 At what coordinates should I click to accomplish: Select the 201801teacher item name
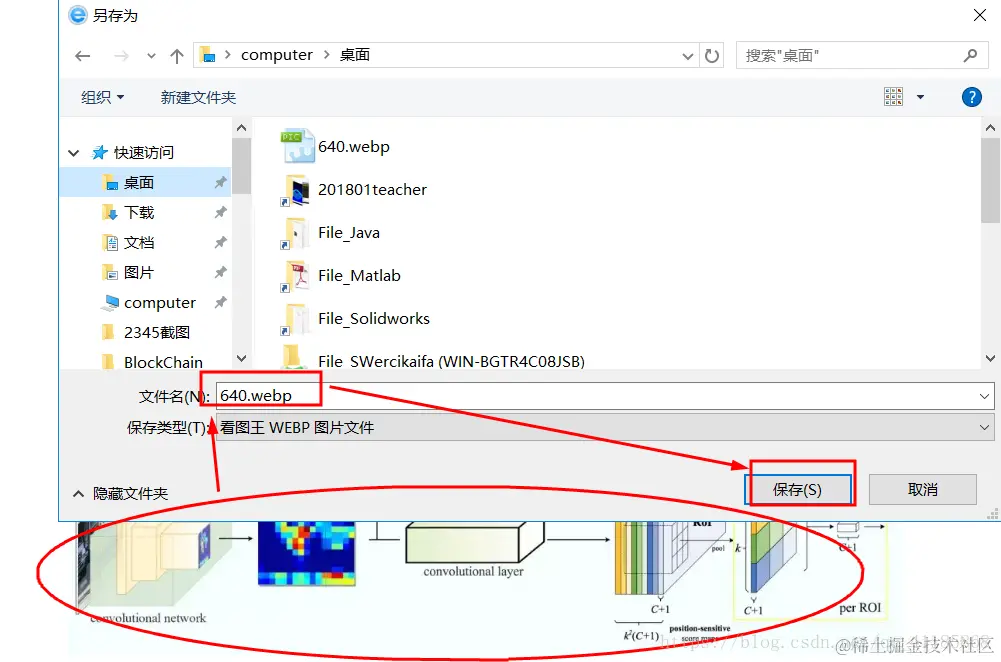click(x=372, y=190)
